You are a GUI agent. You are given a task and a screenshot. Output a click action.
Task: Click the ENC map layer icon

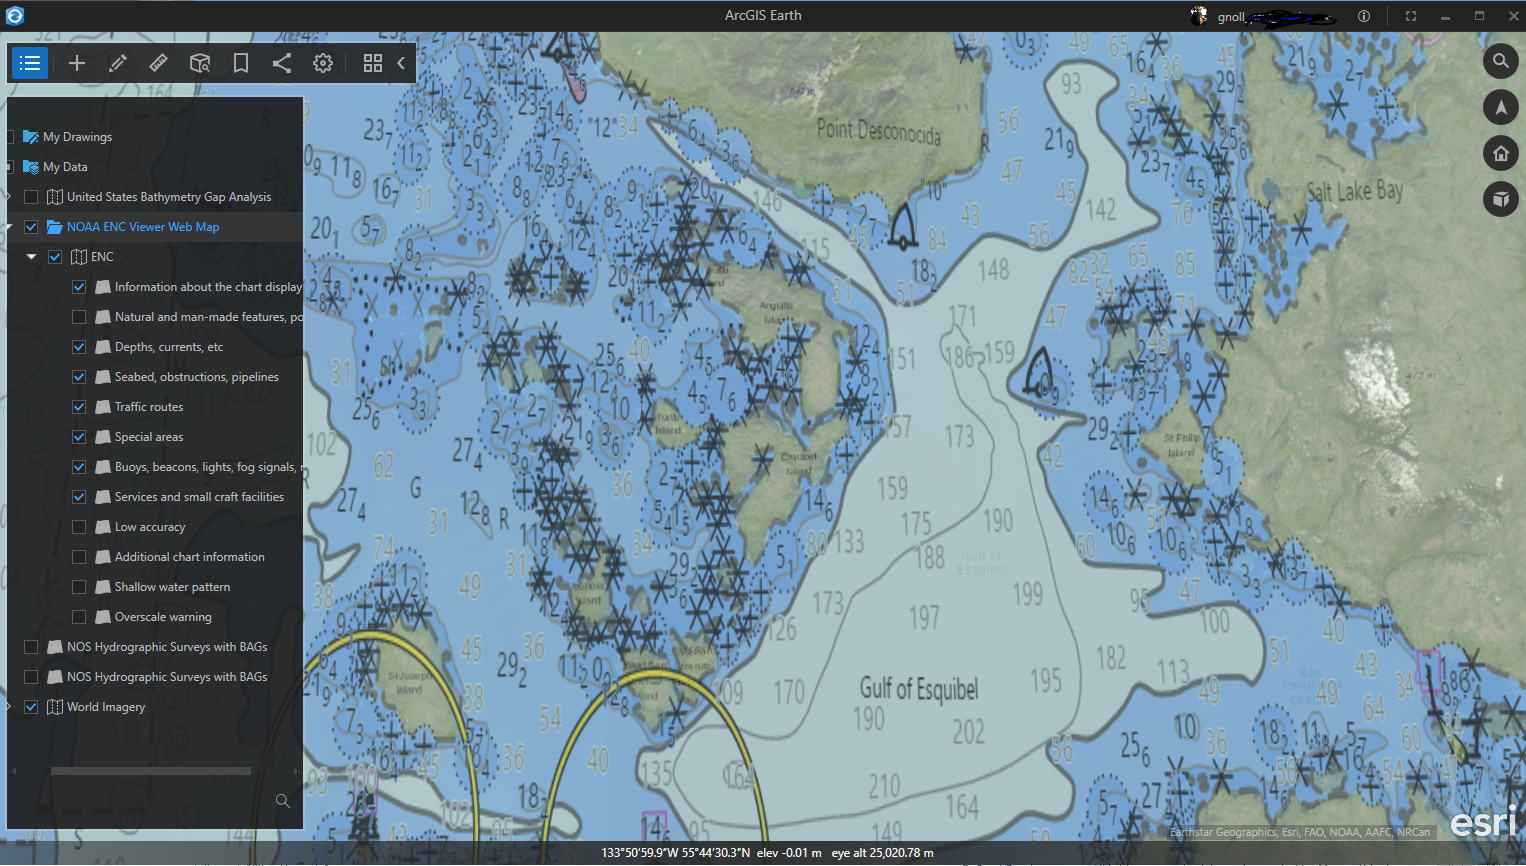point(79,257)
